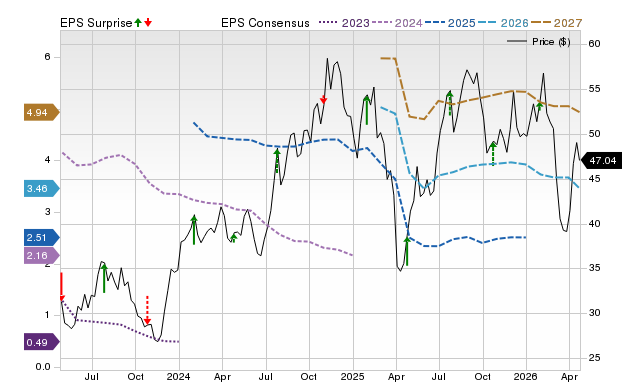Click the 2026 EPS consensus legend entry

pyautogui.click(x=503, y=23)
